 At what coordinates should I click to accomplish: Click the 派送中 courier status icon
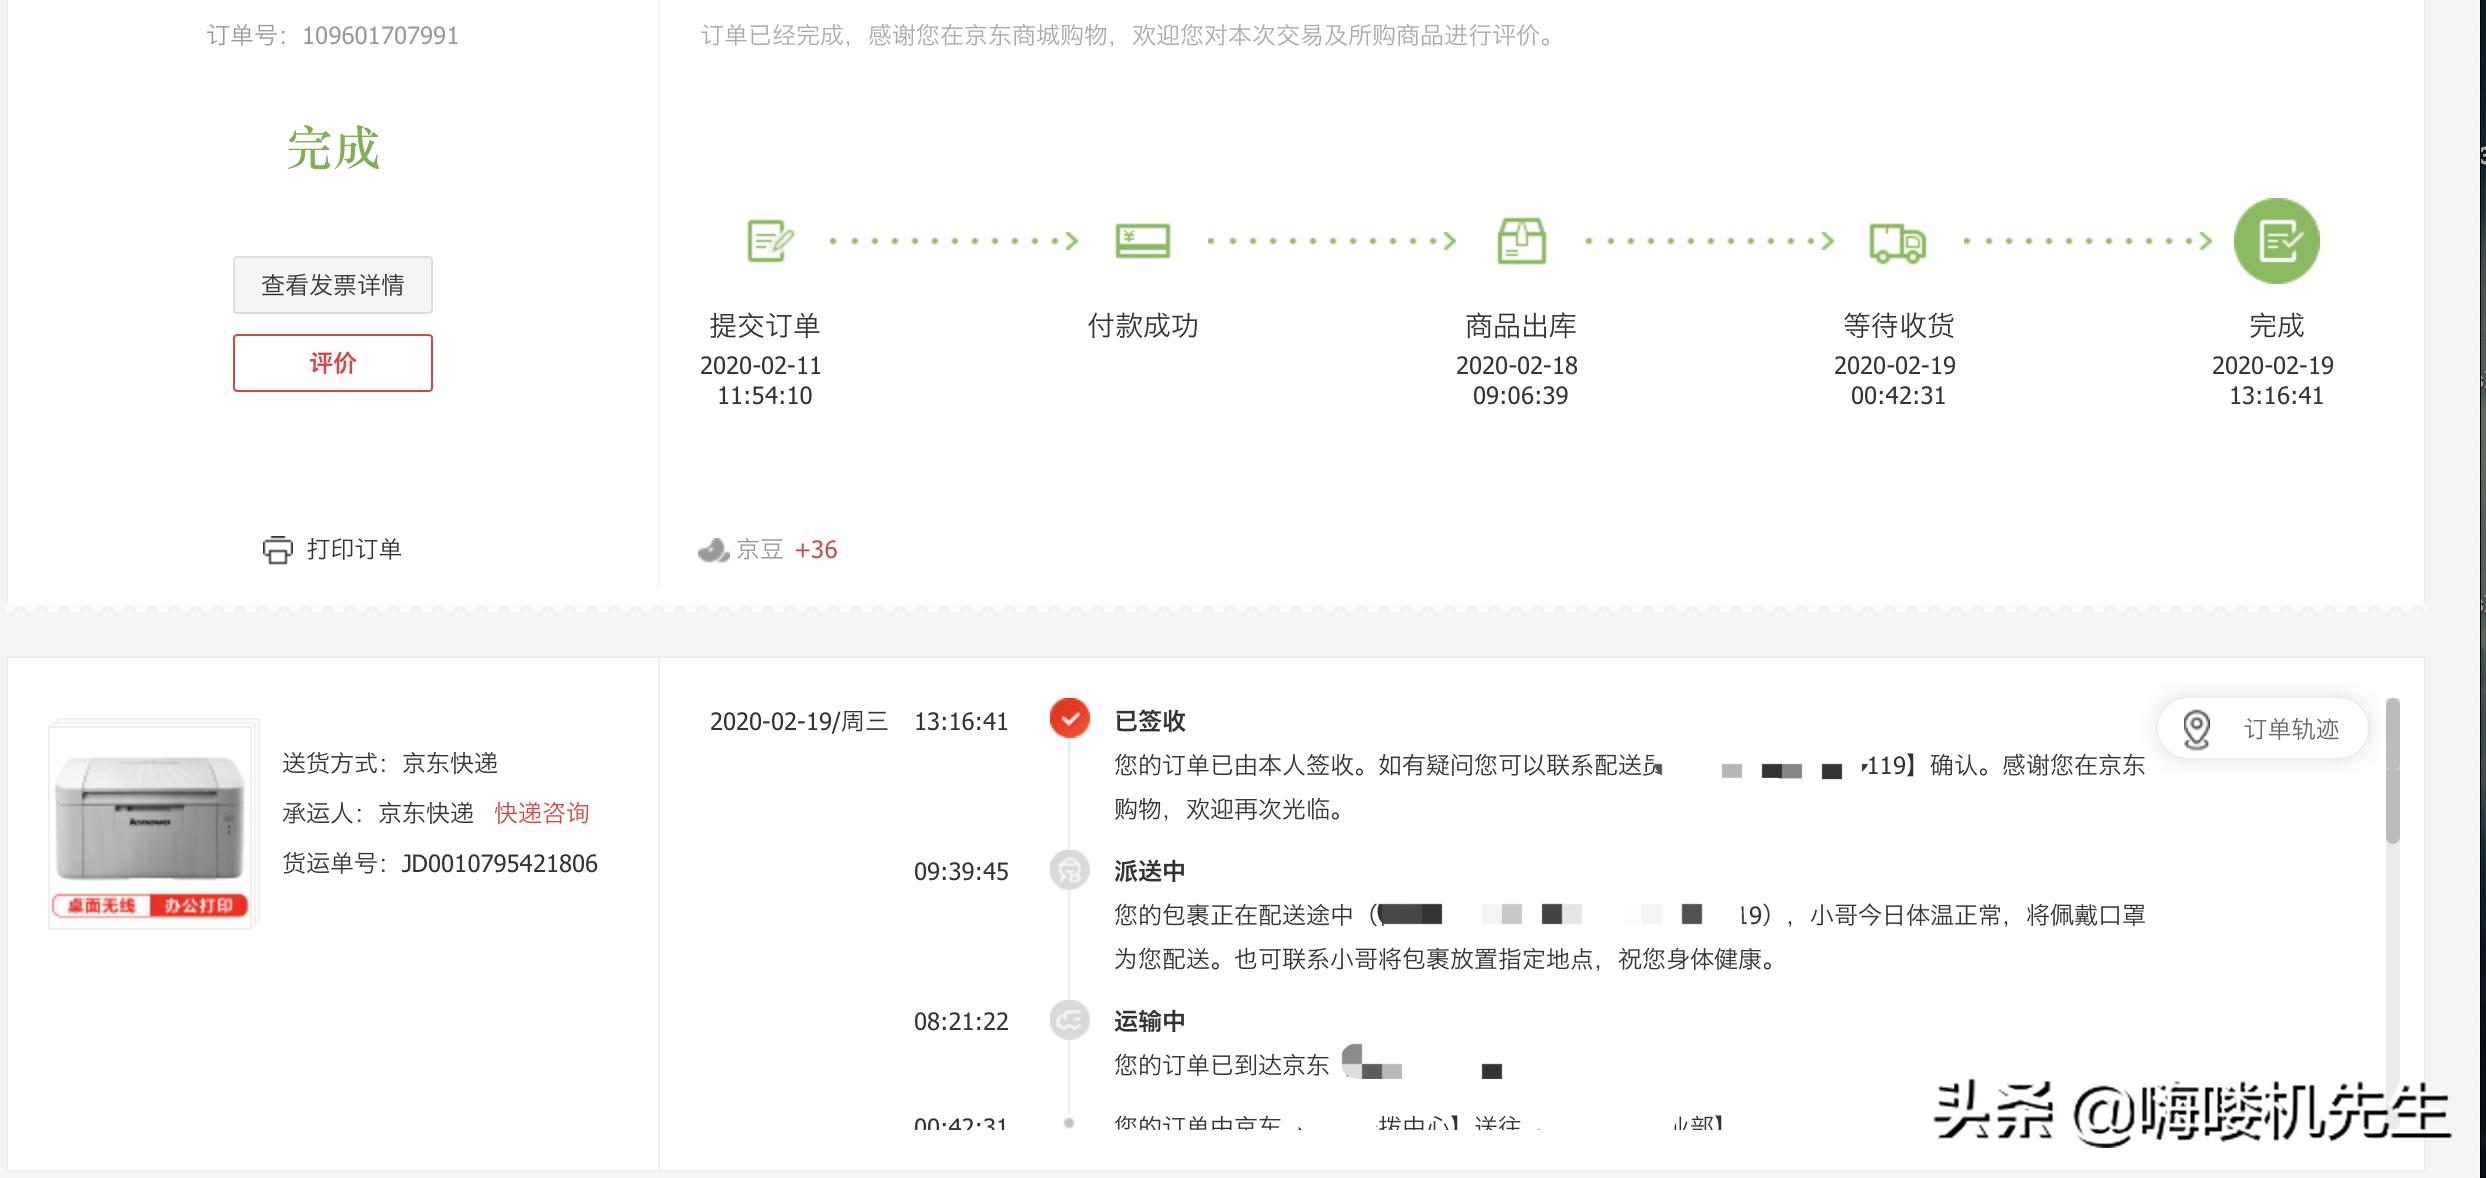pyautogui.click(x=1069, y=871)
